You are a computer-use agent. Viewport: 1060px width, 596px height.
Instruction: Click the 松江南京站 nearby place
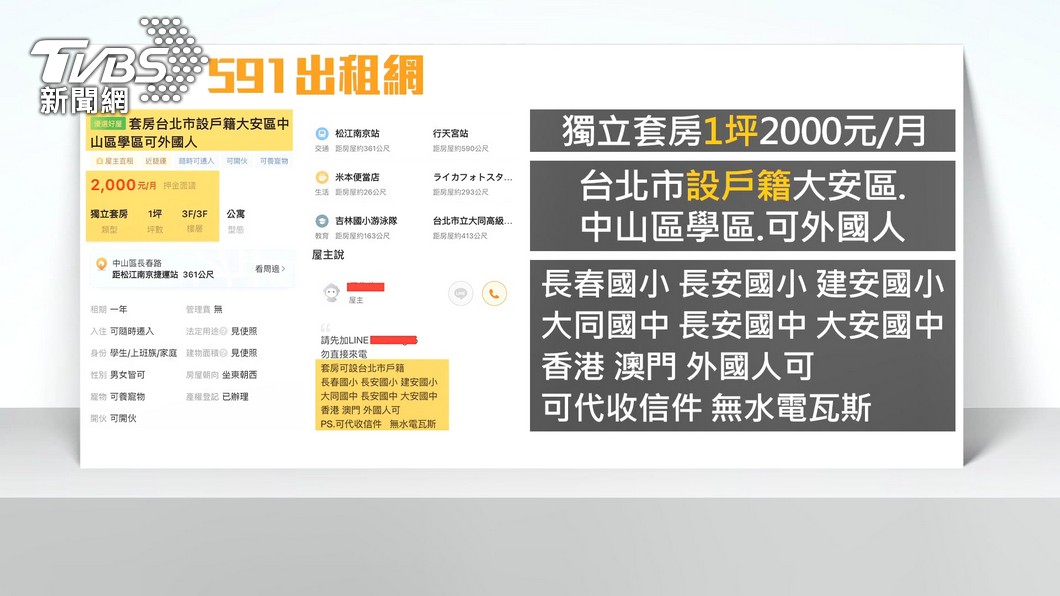pos(358,134)
